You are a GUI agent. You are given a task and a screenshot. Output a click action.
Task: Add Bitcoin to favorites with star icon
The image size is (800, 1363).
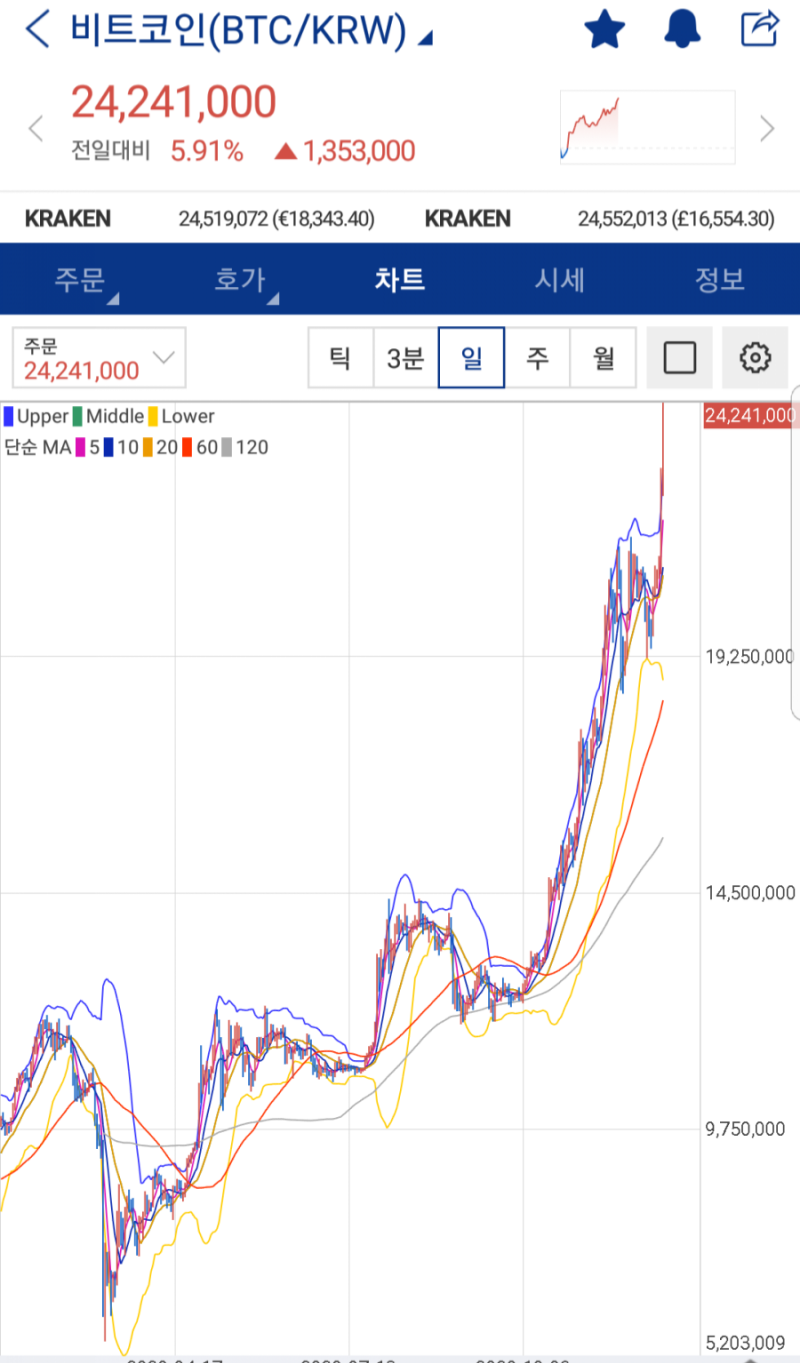click(x=604, y=29)
